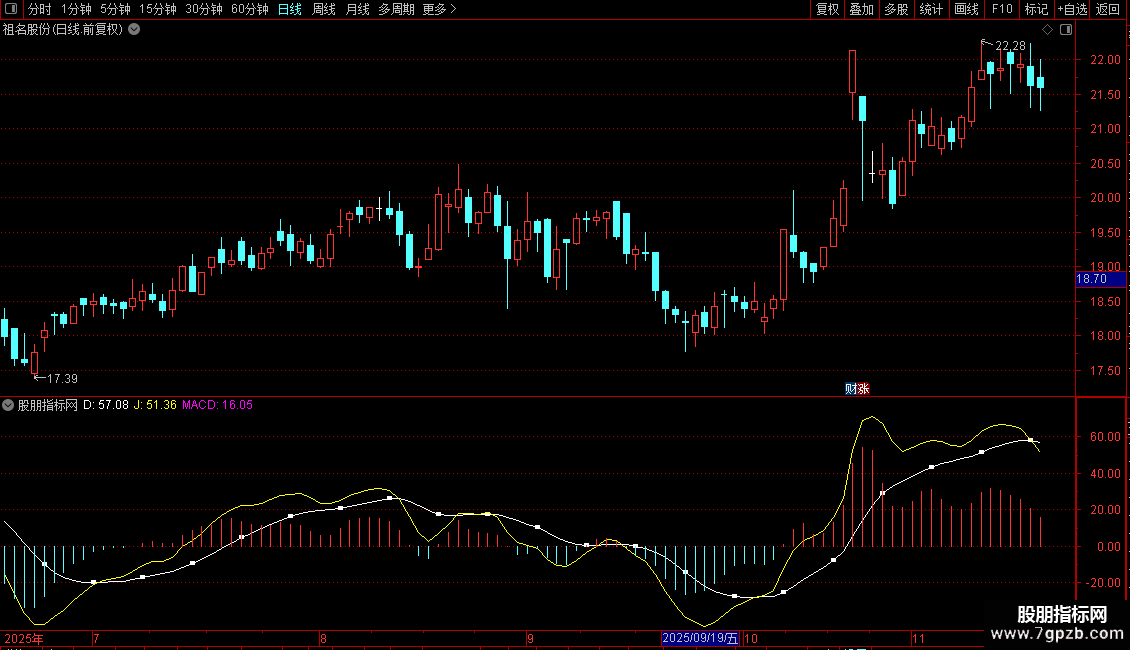Select the 5分钟 period

115,9
